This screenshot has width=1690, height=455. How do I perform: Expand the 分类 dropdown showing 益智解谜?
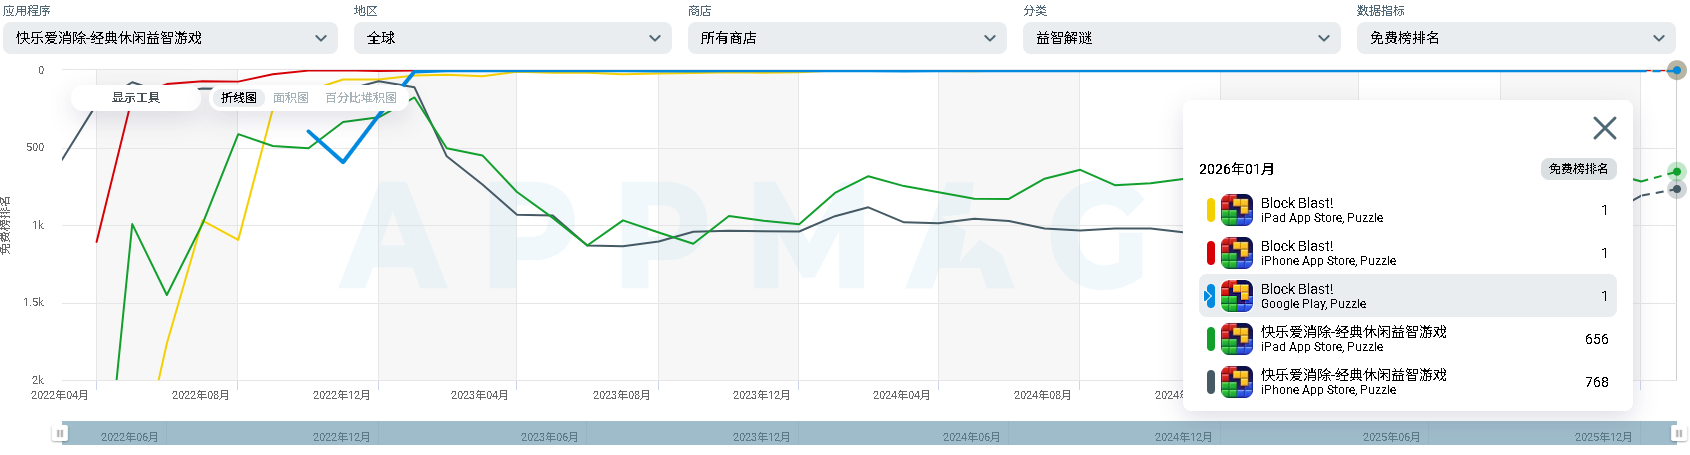point(1181,38)
